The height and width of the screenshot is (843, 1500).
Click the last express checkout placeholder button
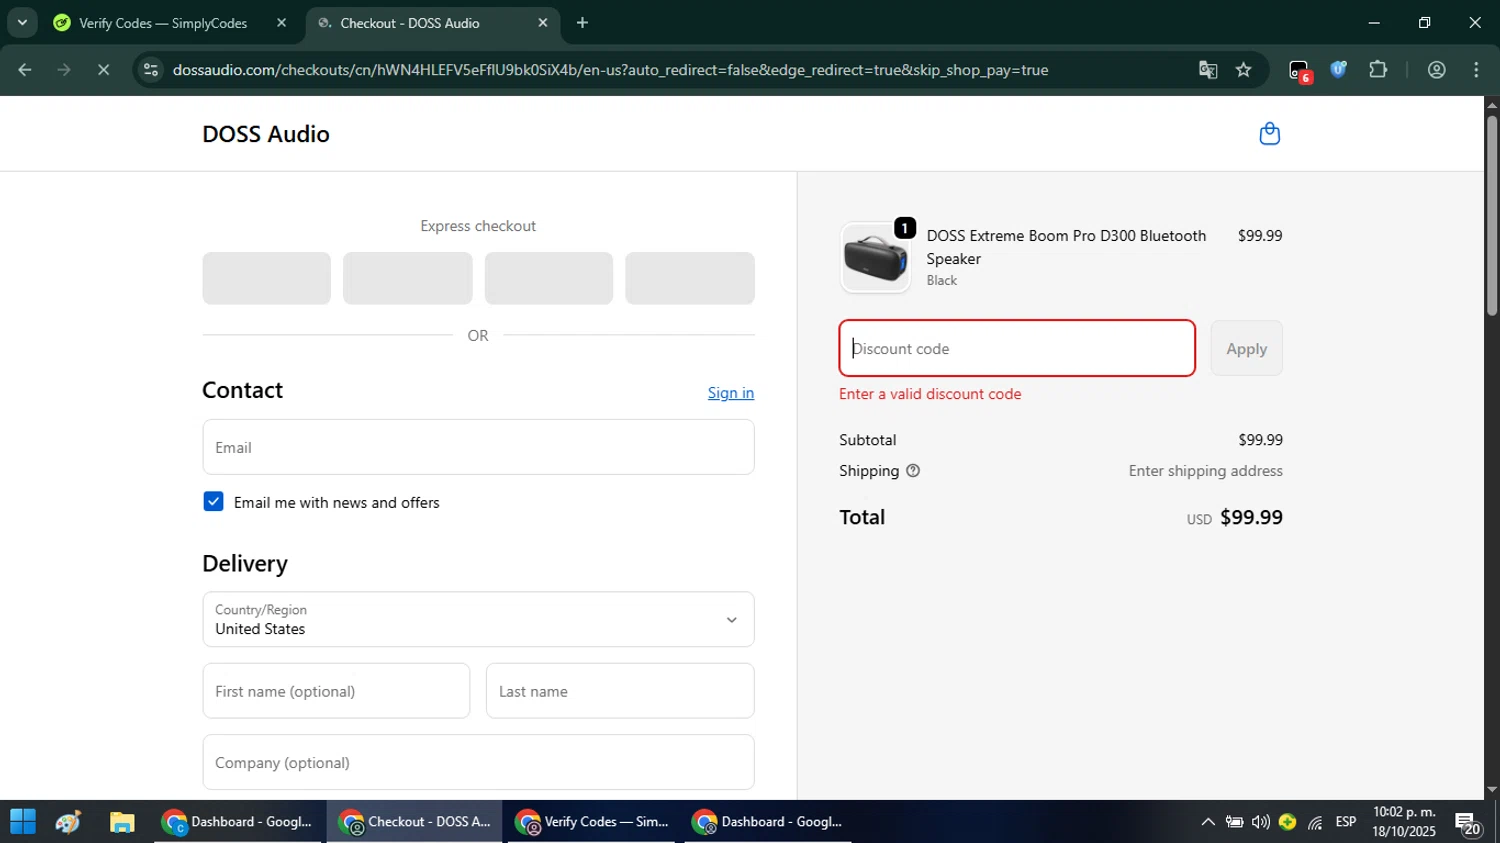click(x=690, y=278)
